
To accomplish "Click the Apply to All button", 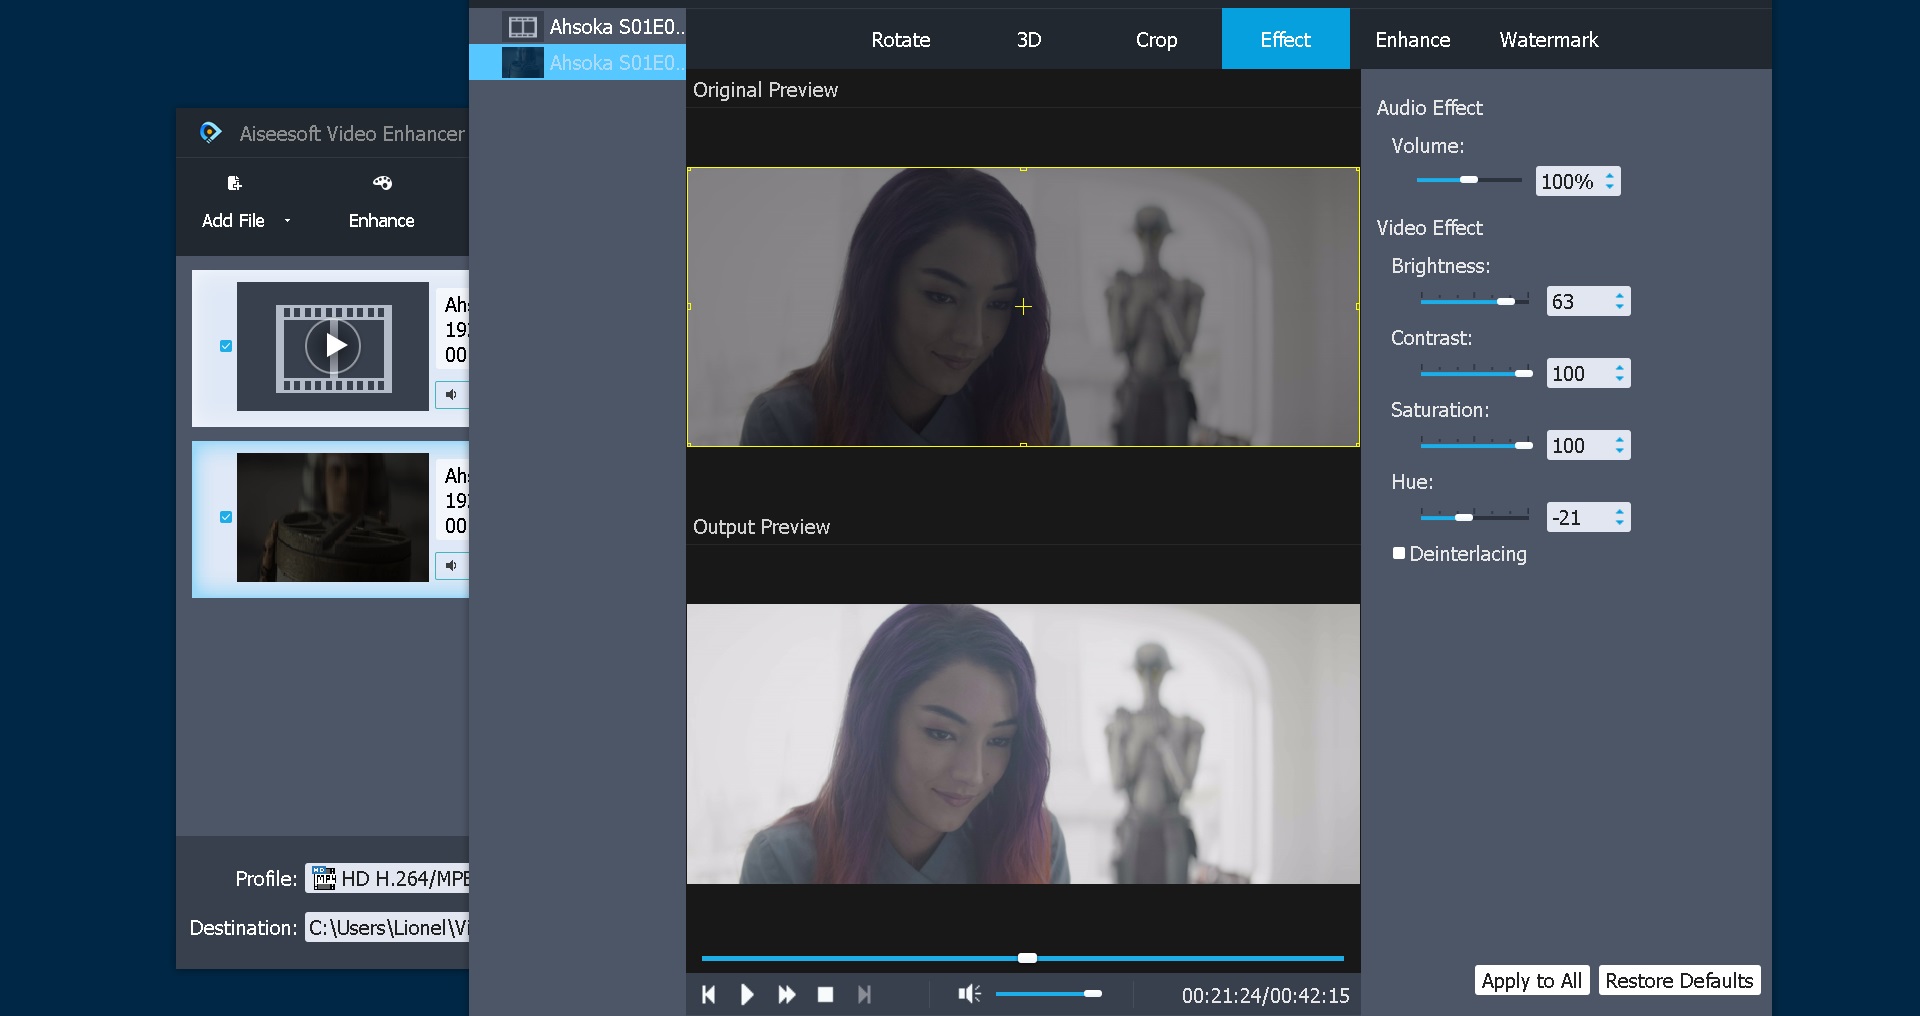I will [1531, 981].
